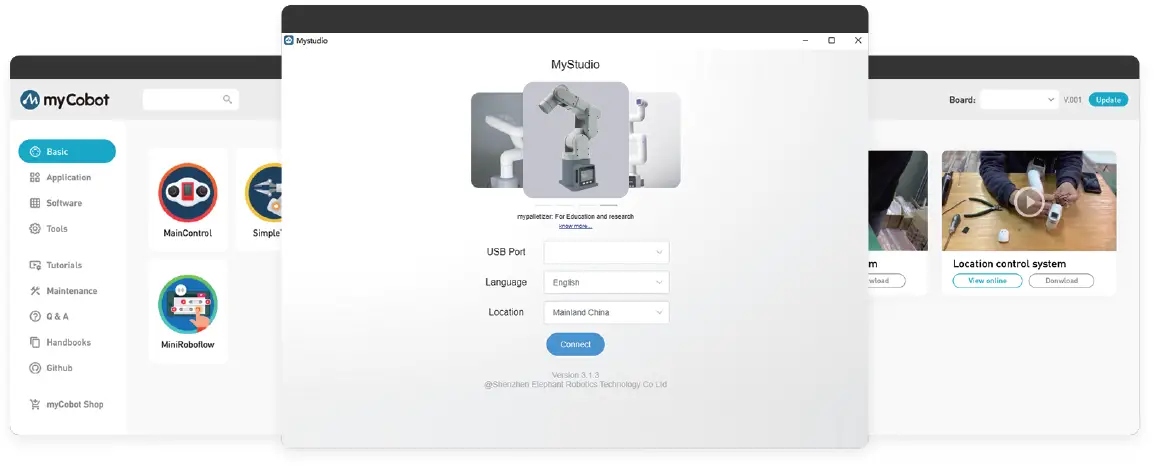Click the myCobot Shop cart icon
1172x472 pixels.
[34, 405]
